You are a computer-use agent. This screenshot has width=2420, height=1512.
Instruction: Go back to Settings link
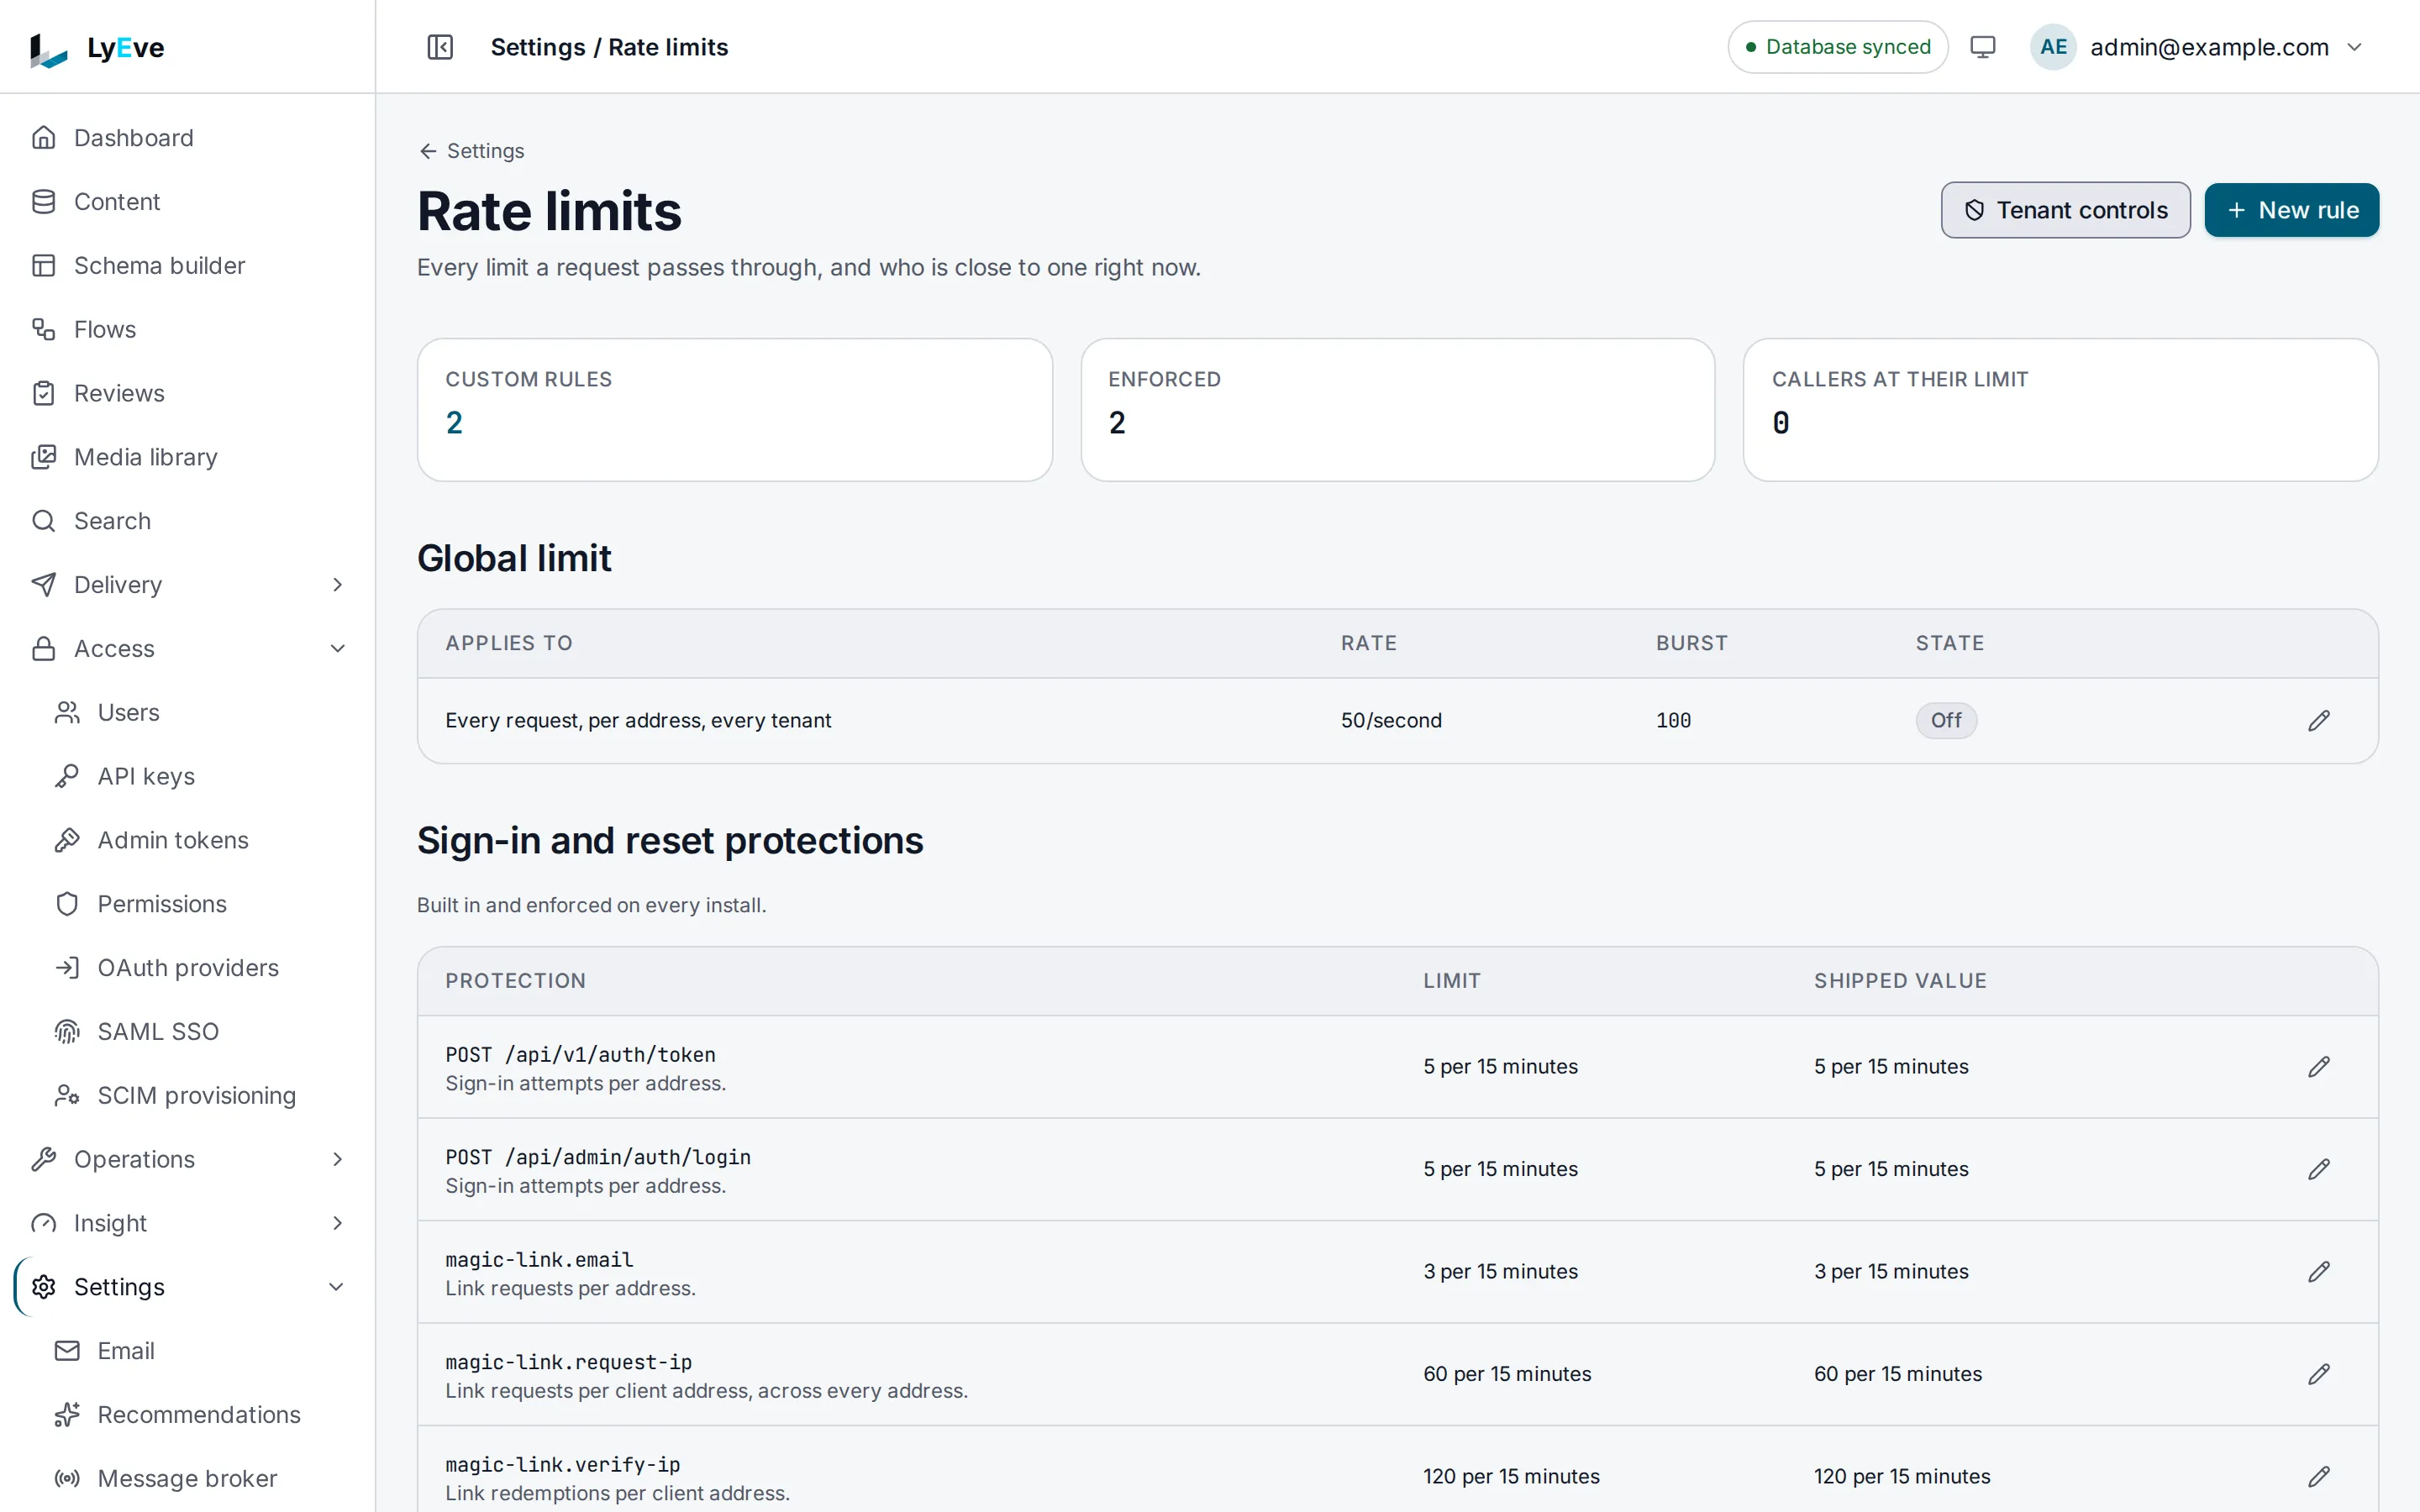click(471, 151)
